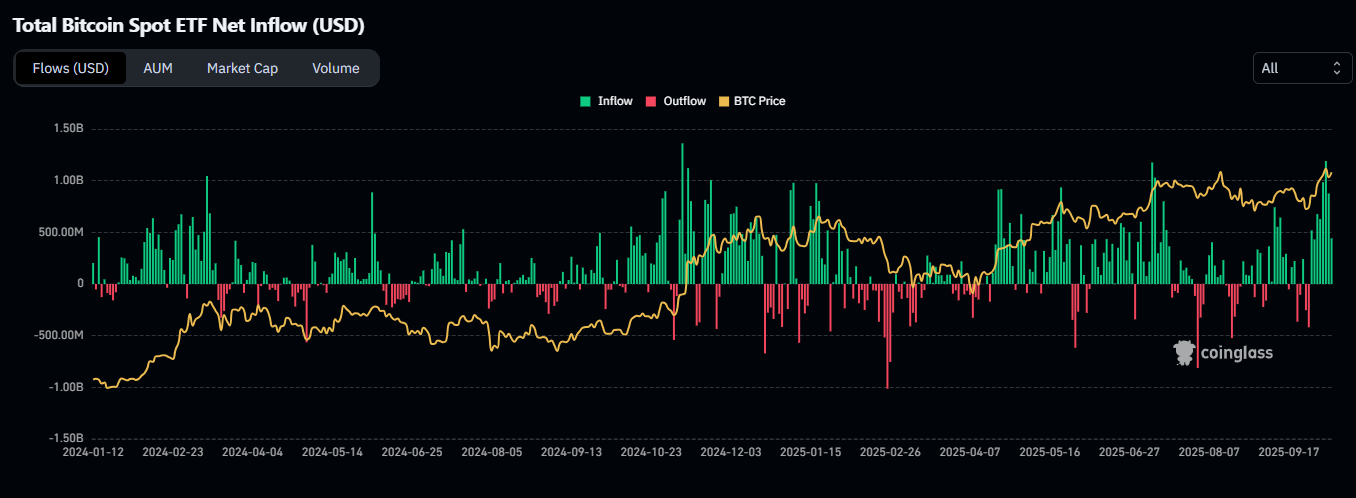This screenshot has width=1356, height=498.
Task: Click the coinglass watermark logo icon
Action: [1185, 352]
